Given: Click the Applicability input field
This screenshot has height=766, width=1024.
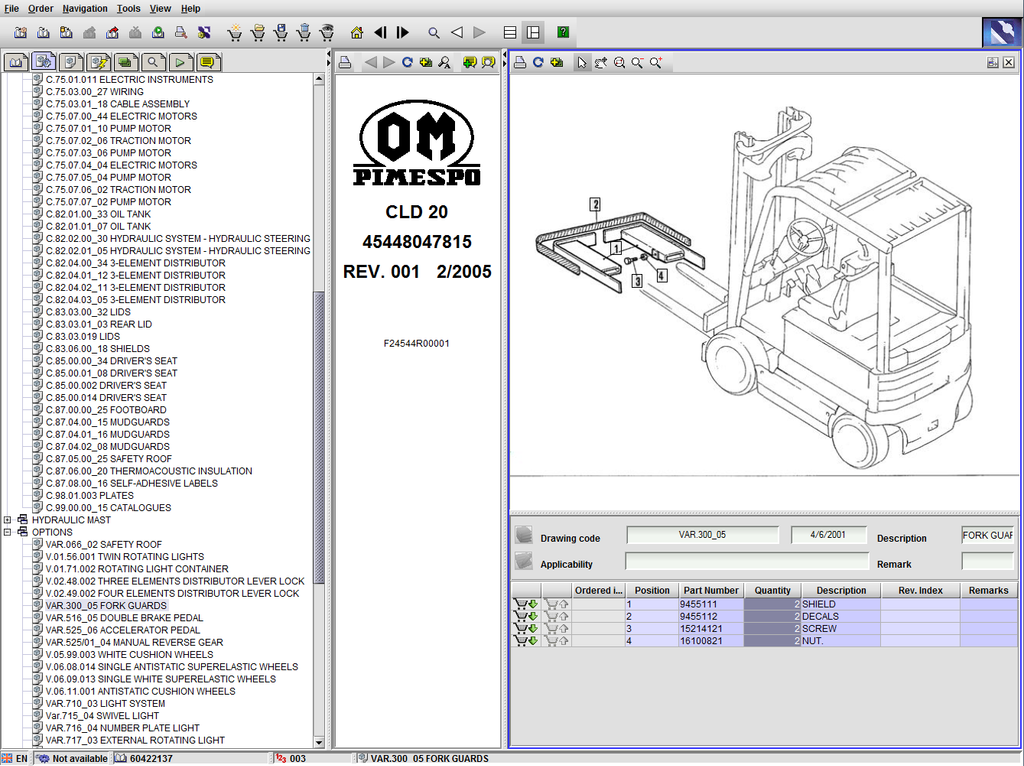Looking at the screenshot, I should point(746,562).
